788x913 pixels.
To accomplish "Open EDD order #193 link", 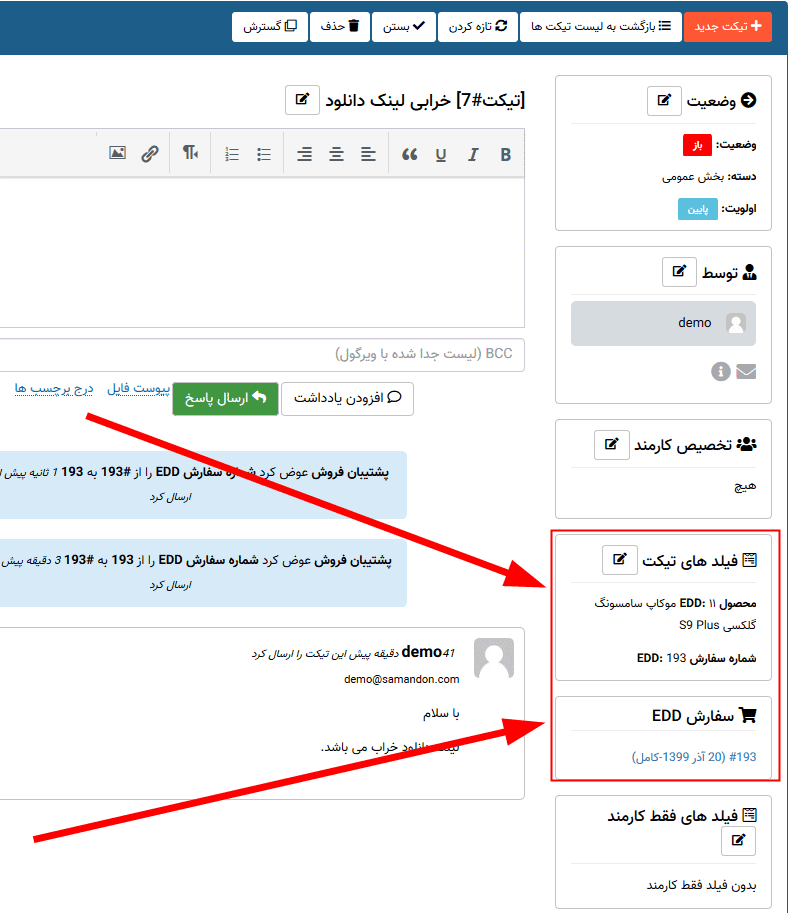I will tap(694, 756).
